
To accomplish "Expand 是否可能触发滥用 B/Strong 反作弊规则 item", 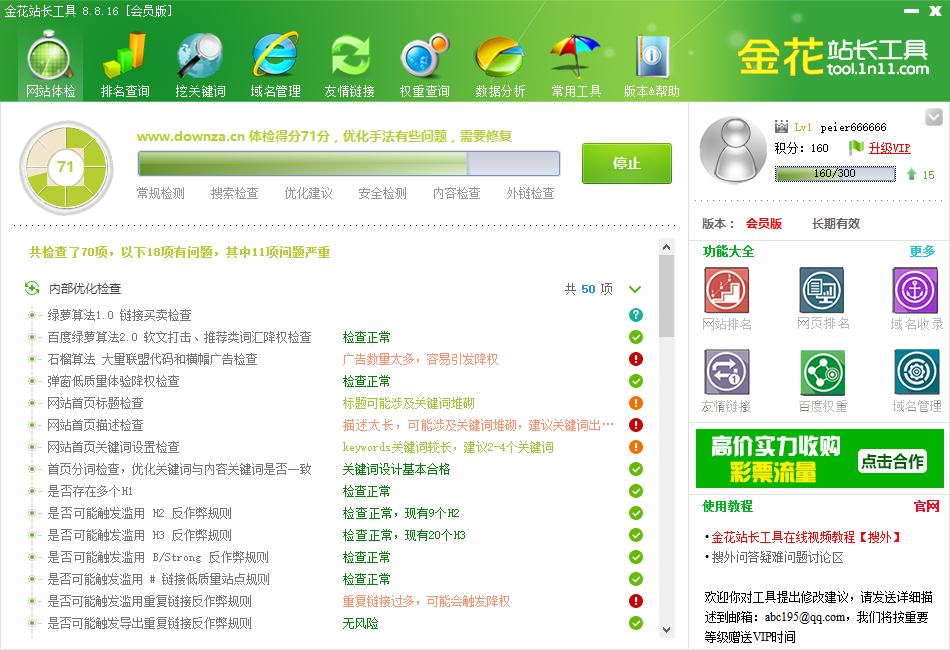I will (32, 557).
